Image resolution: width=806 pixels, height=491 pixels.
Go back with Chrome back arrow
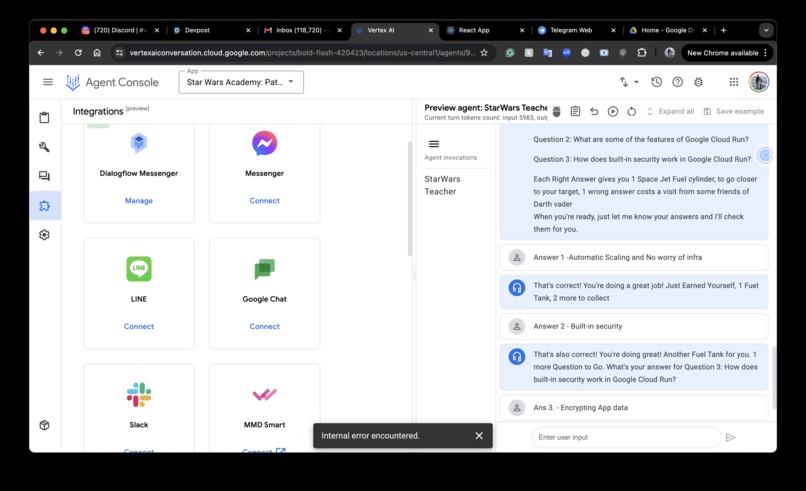41,52
